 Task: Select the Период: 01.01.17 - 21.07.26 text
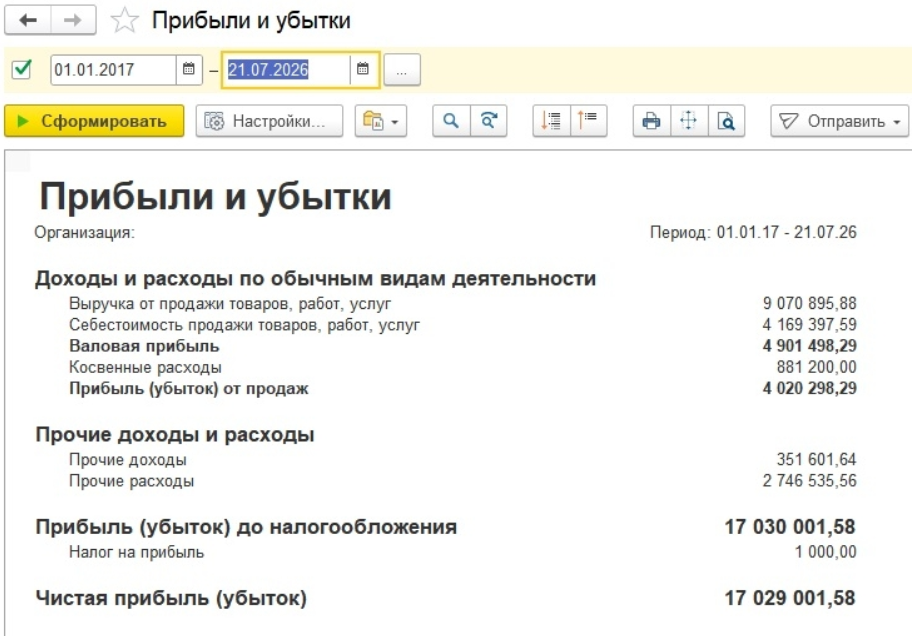[x=753, y=232]
